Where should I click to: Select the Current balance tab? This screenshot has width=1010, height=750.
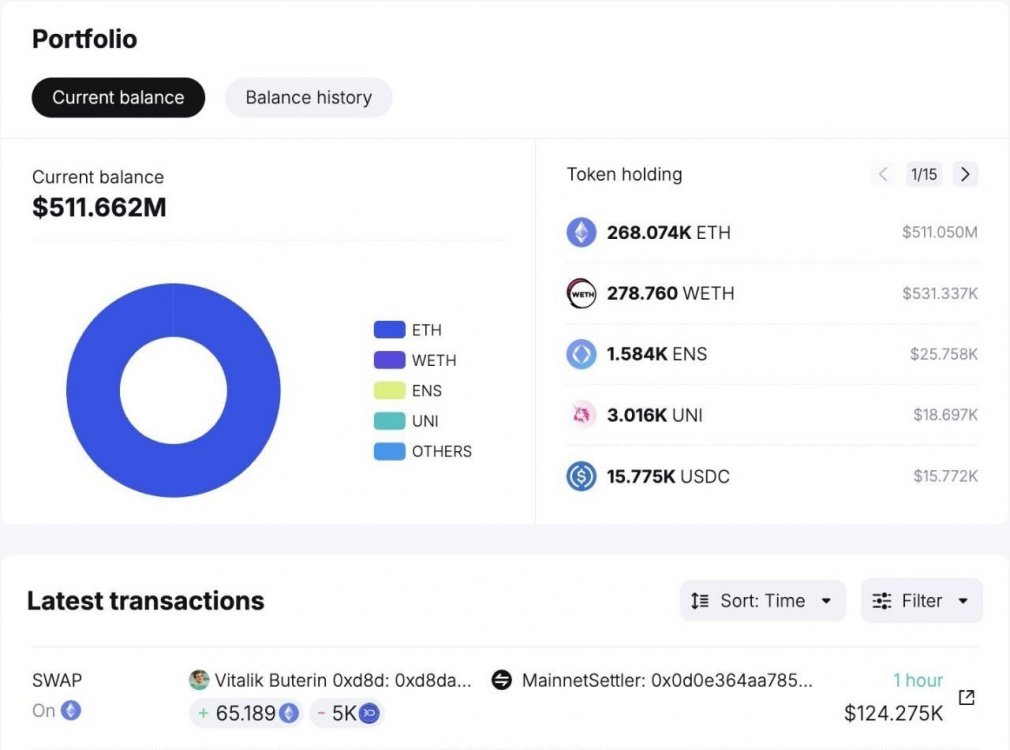tap(118, 98)
